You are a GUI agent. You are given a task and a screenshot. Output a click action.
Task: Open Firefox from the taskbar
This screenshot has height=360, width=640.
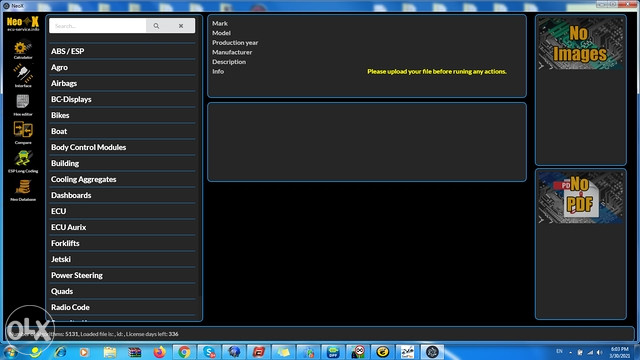160,351
